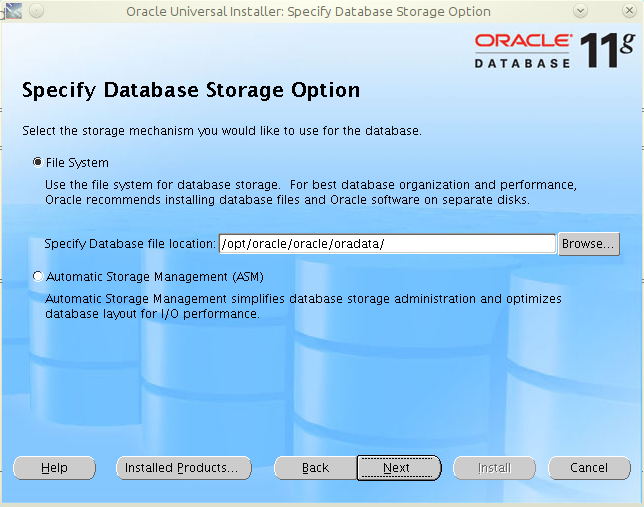
Task: Cancel the Oracle installation
Action: [589, 468]
